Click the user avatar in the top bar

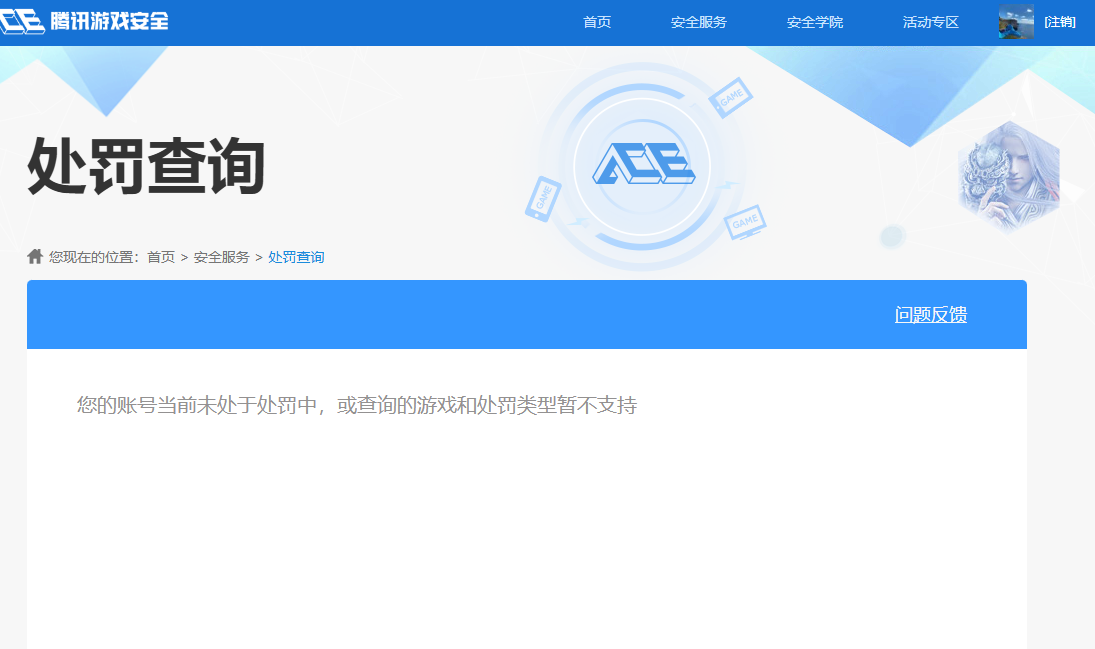click(x=1017, y=21)
